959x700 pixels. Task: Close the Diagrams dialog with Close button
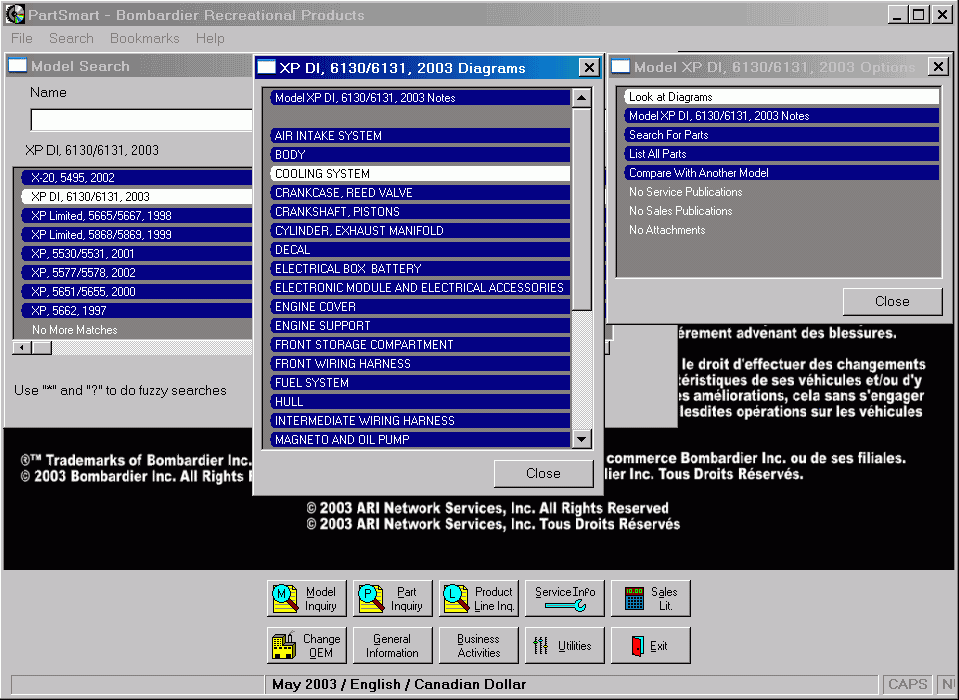(x=543, y=473)
